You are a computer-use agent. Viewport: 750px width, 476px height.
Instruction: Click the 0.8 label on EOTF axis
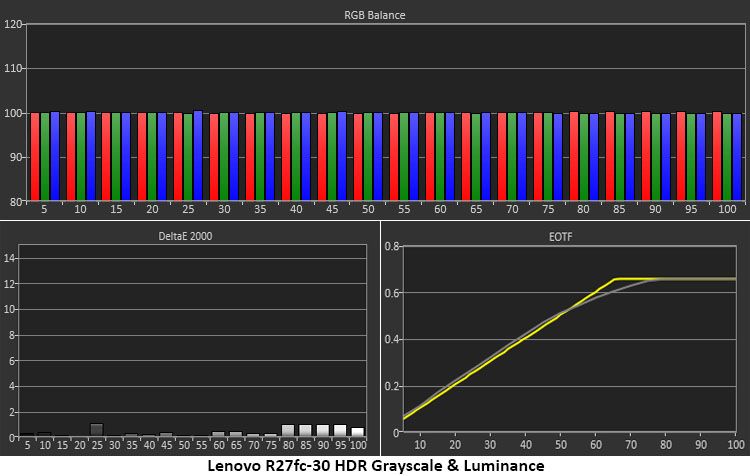392,246
